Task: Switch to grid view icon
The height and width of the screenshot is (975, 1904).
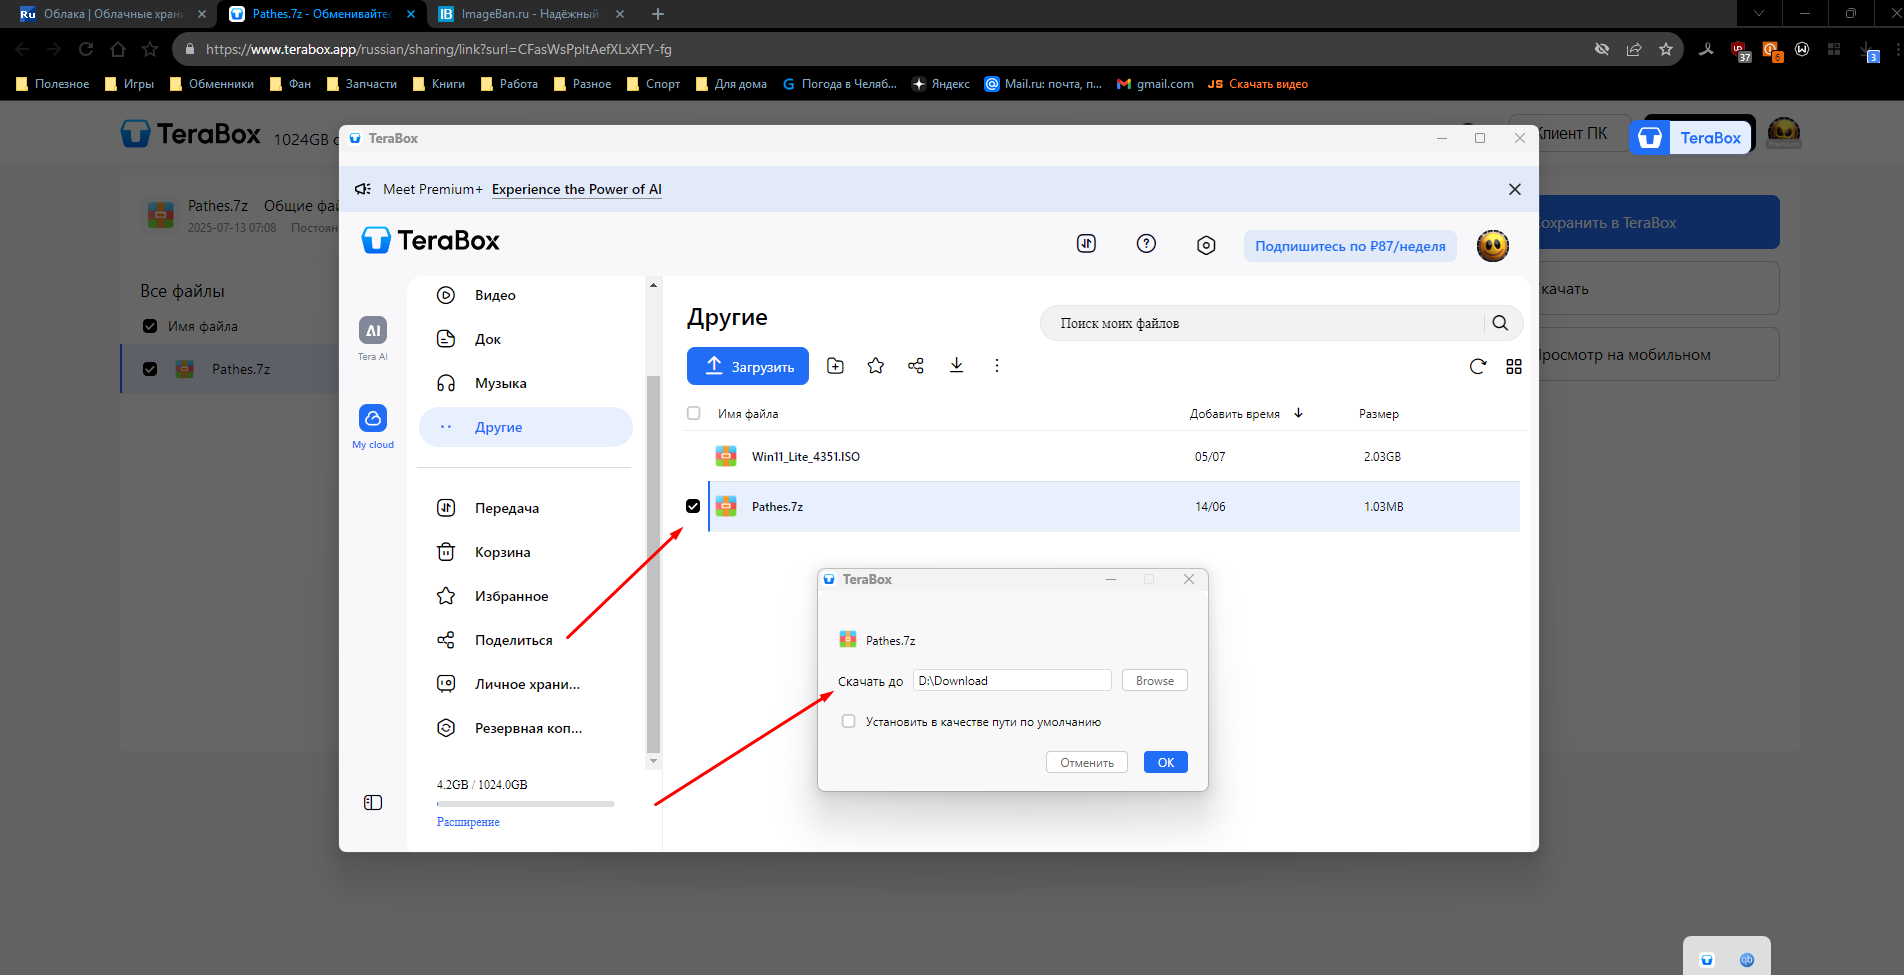Action: coord(1514,367)
